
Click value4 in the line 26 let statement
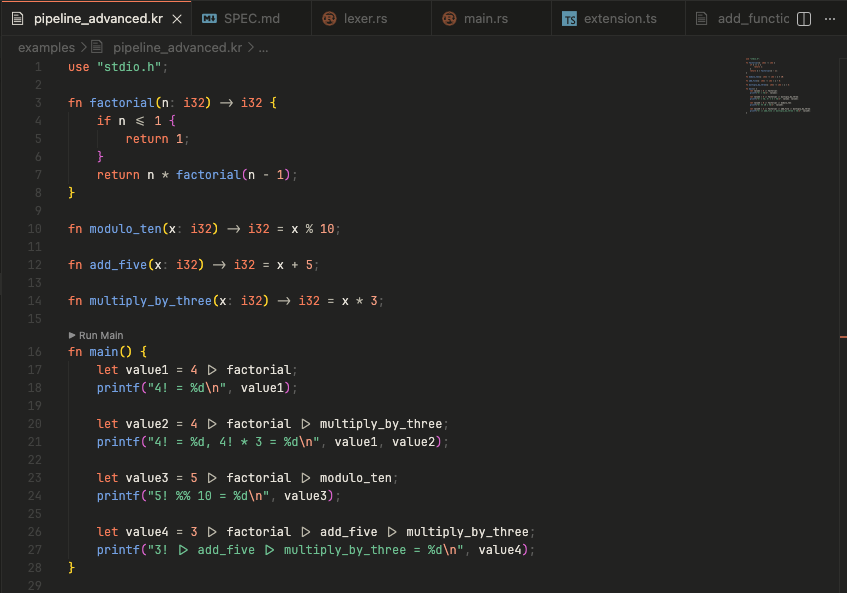[147, 532]
